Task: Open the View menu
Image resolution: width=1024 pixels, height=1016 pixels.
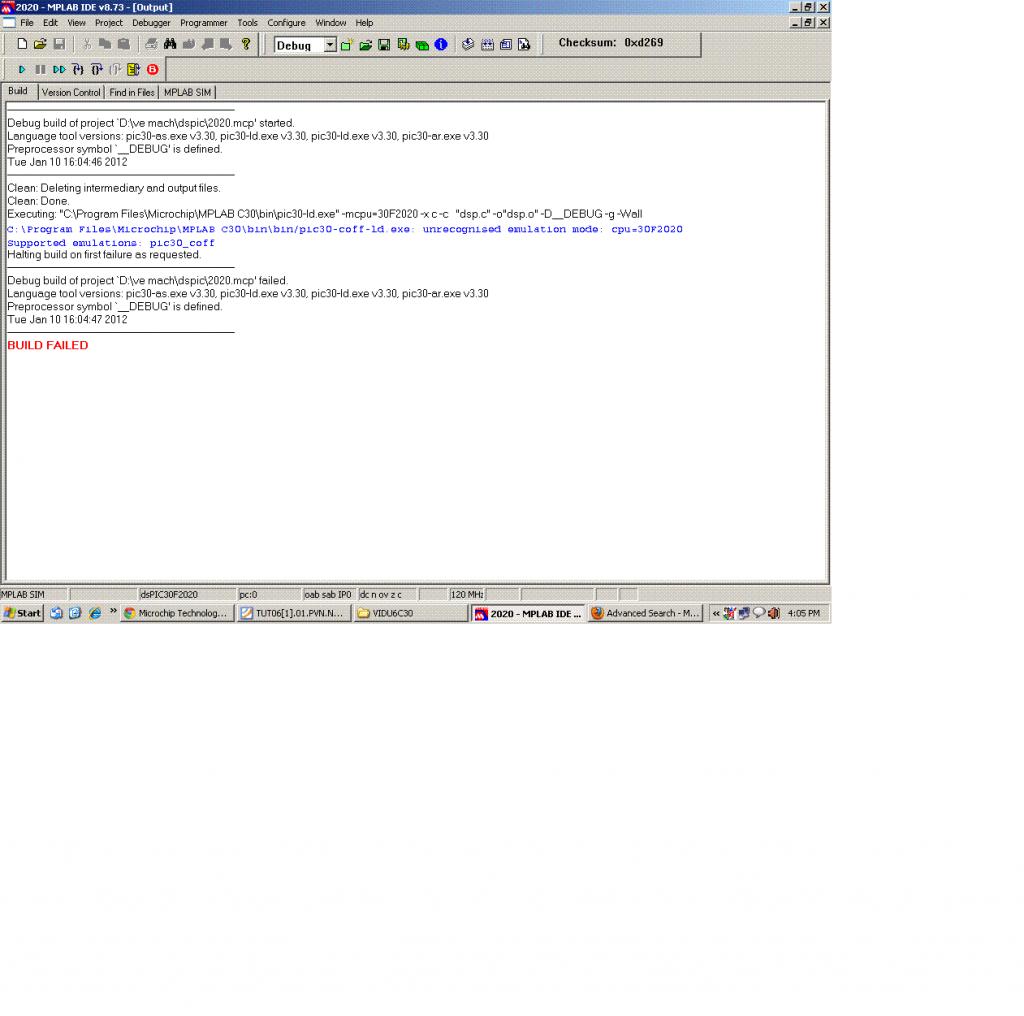Action: [x=76, y=23]
